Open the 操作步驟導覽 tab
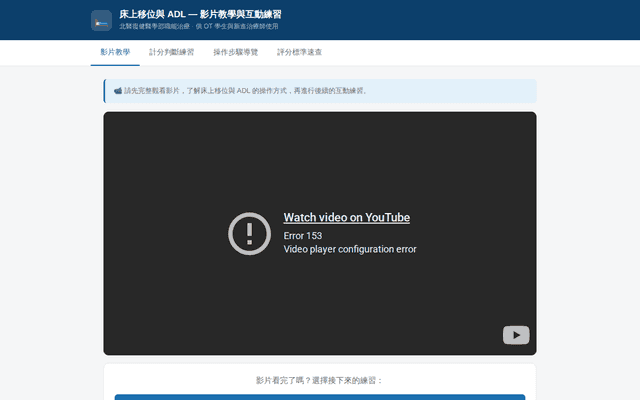Viewport: 640px width, 400px height. 236,52
